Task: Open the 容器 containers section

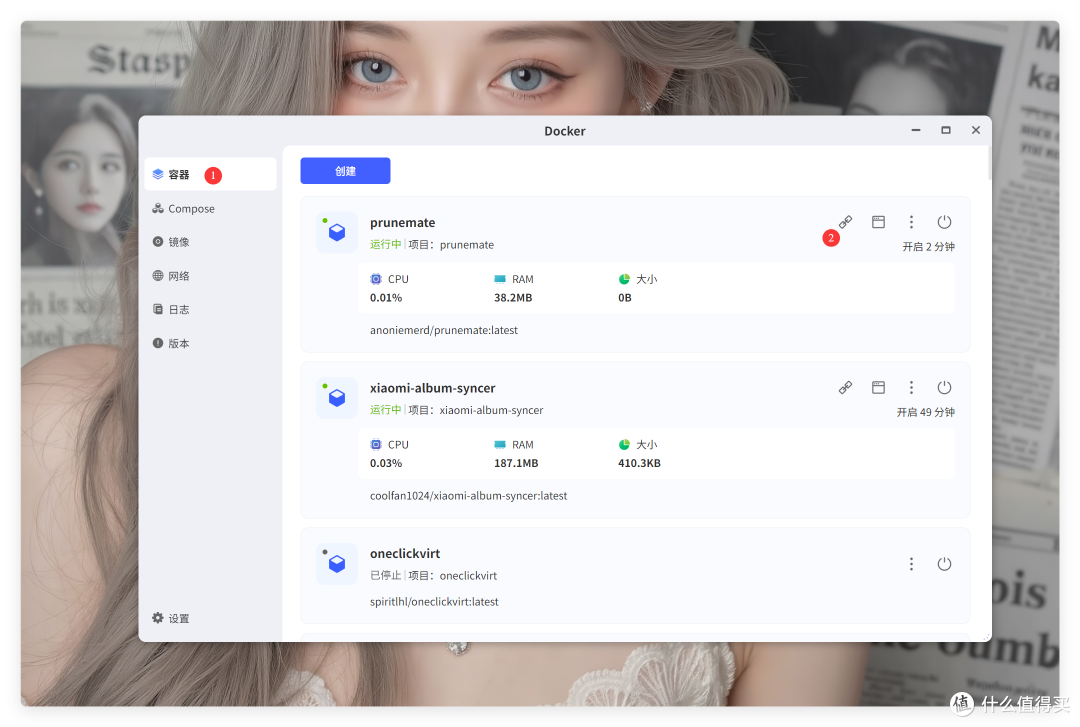Action: coord(210,174)
